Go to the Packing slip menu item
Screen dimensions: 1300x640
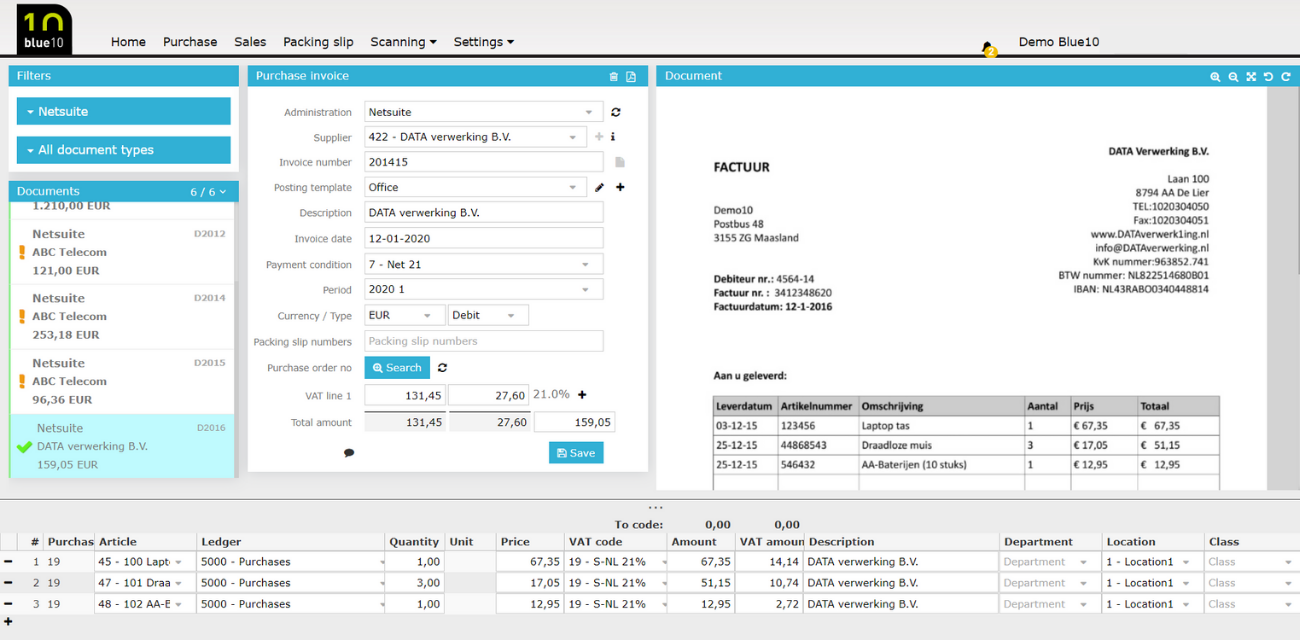pyautogui.click(x=318, y=42)
